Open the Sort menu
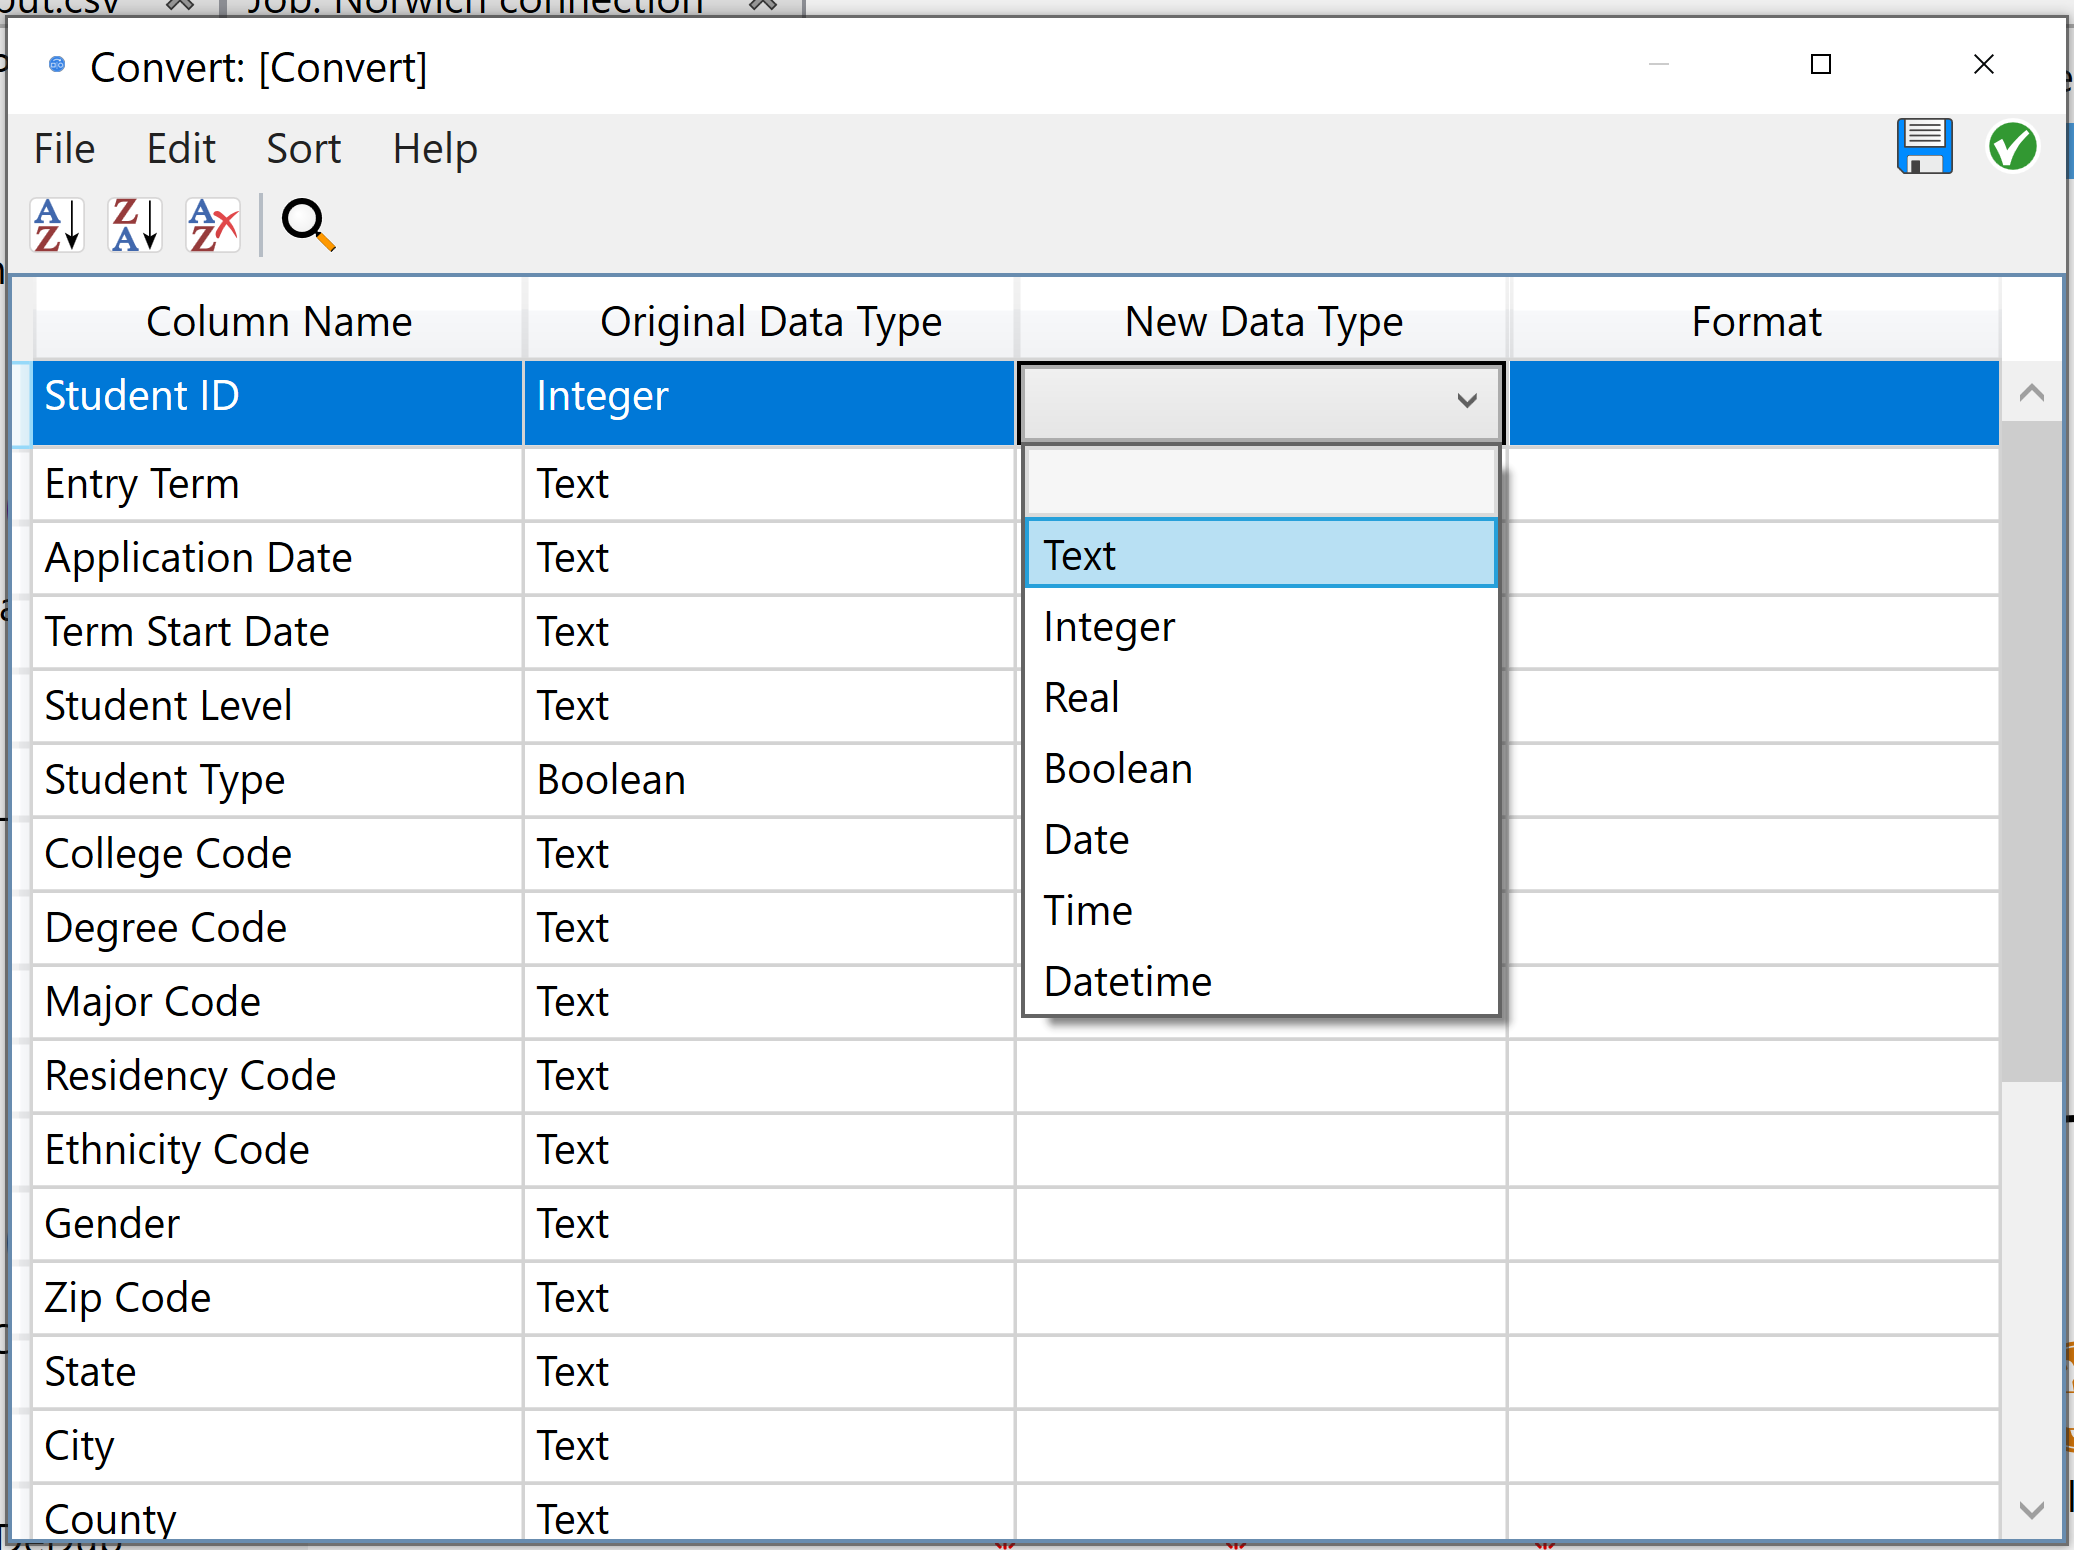This screenshot has width=2074, height=1550. [303, 149]
